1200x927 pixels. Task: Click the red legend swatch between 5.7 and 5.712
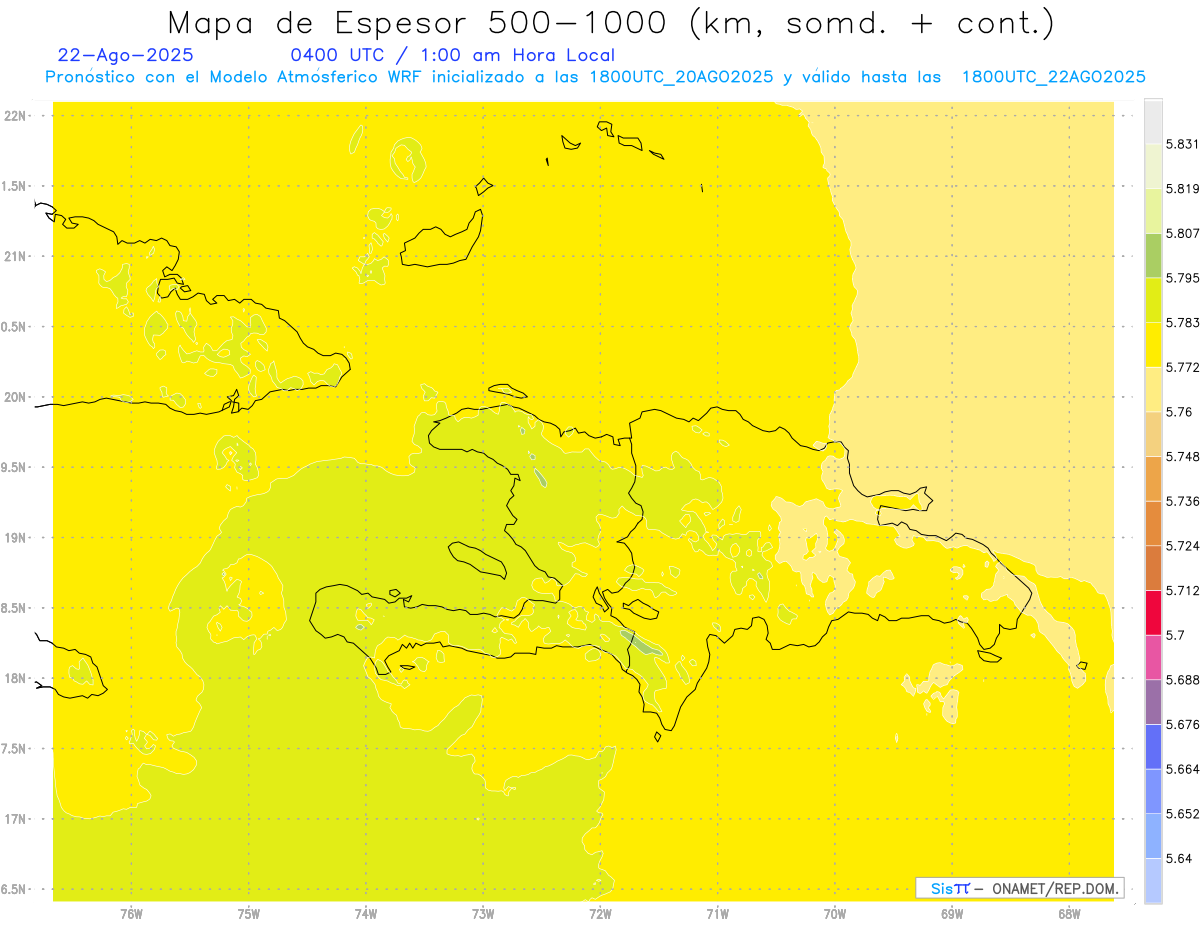pyautogui.click(x=1153, y=612)
